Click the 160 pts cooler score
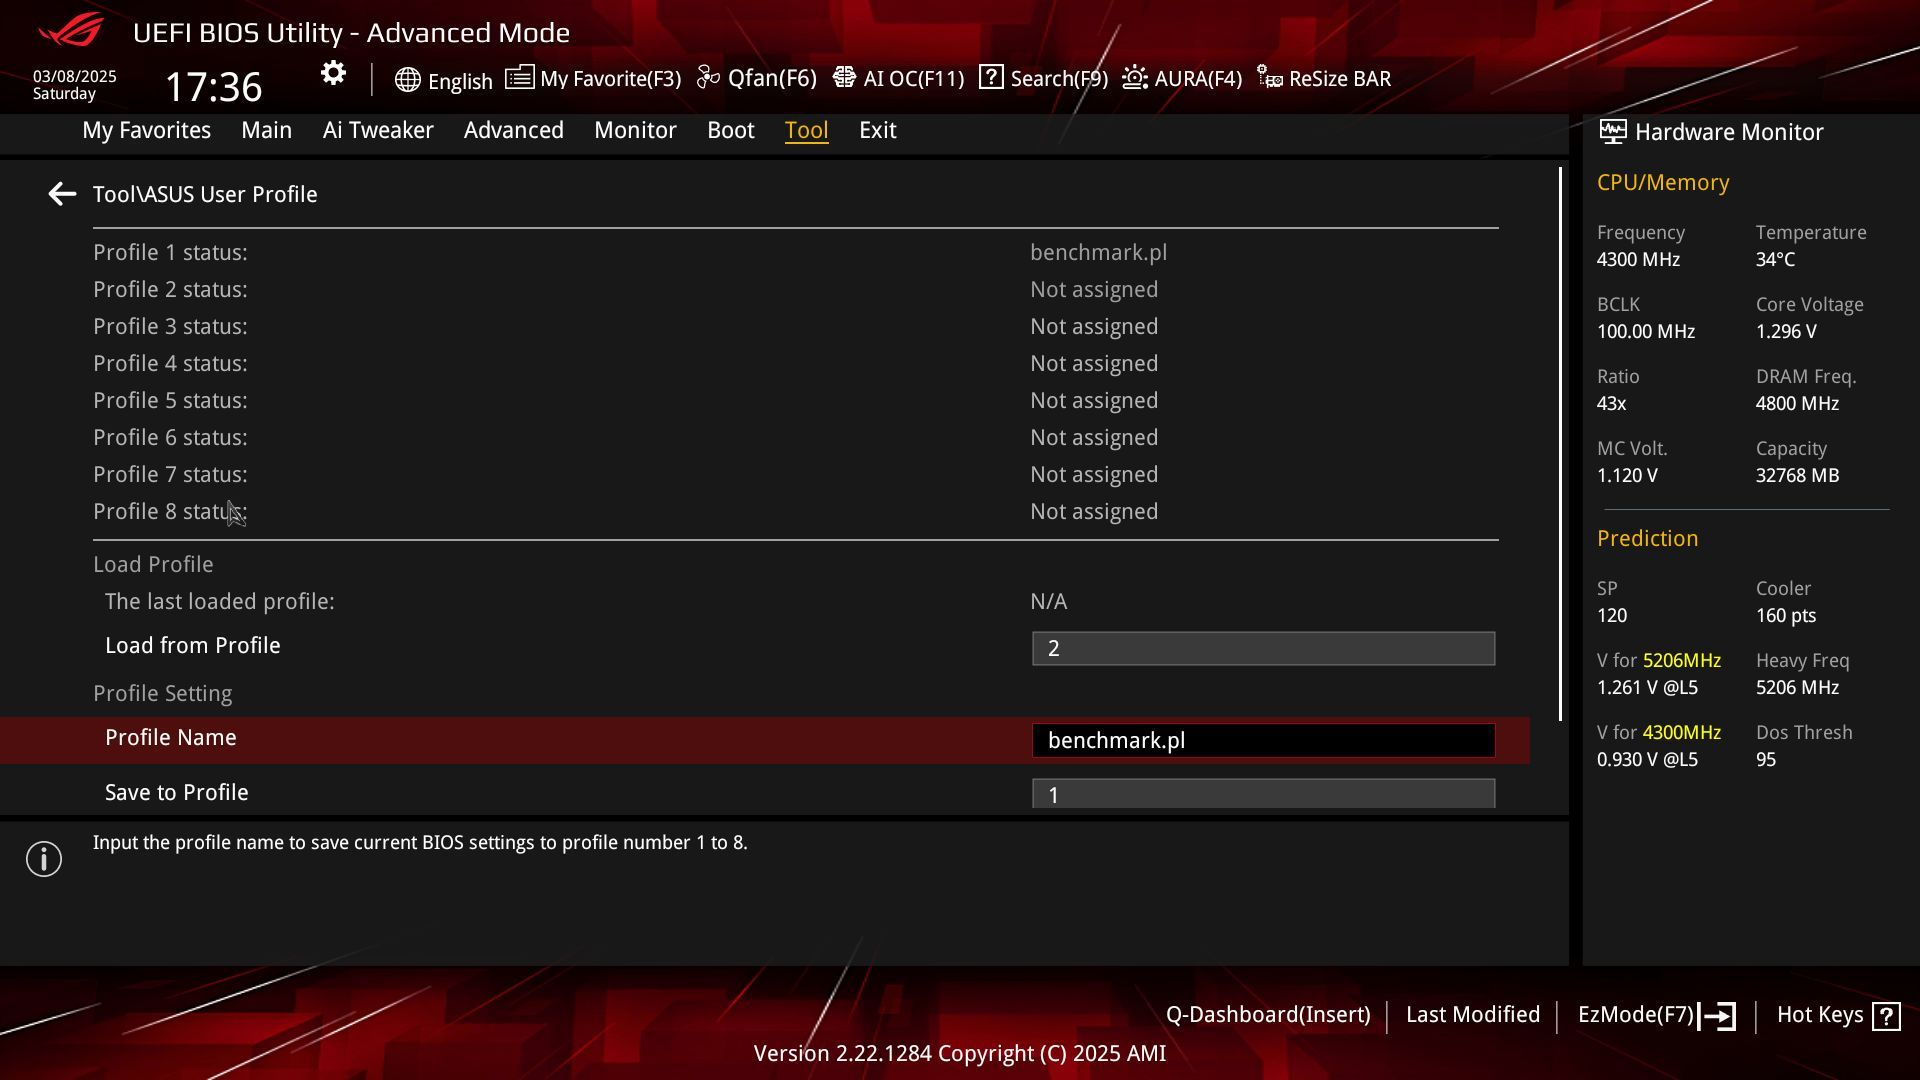1920x1080 pixels. pos(1786,615)
